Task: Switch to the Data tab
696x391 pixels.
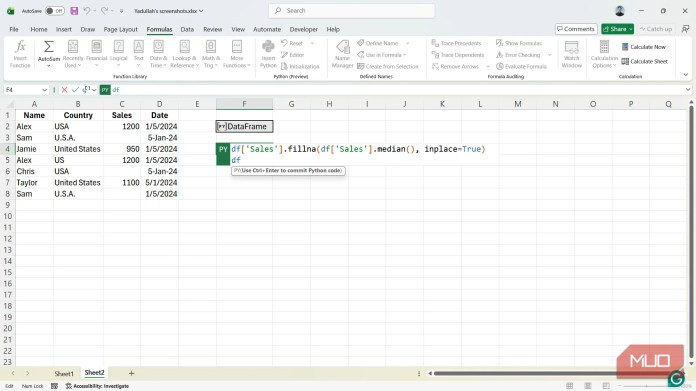Action: coord(187,29)
